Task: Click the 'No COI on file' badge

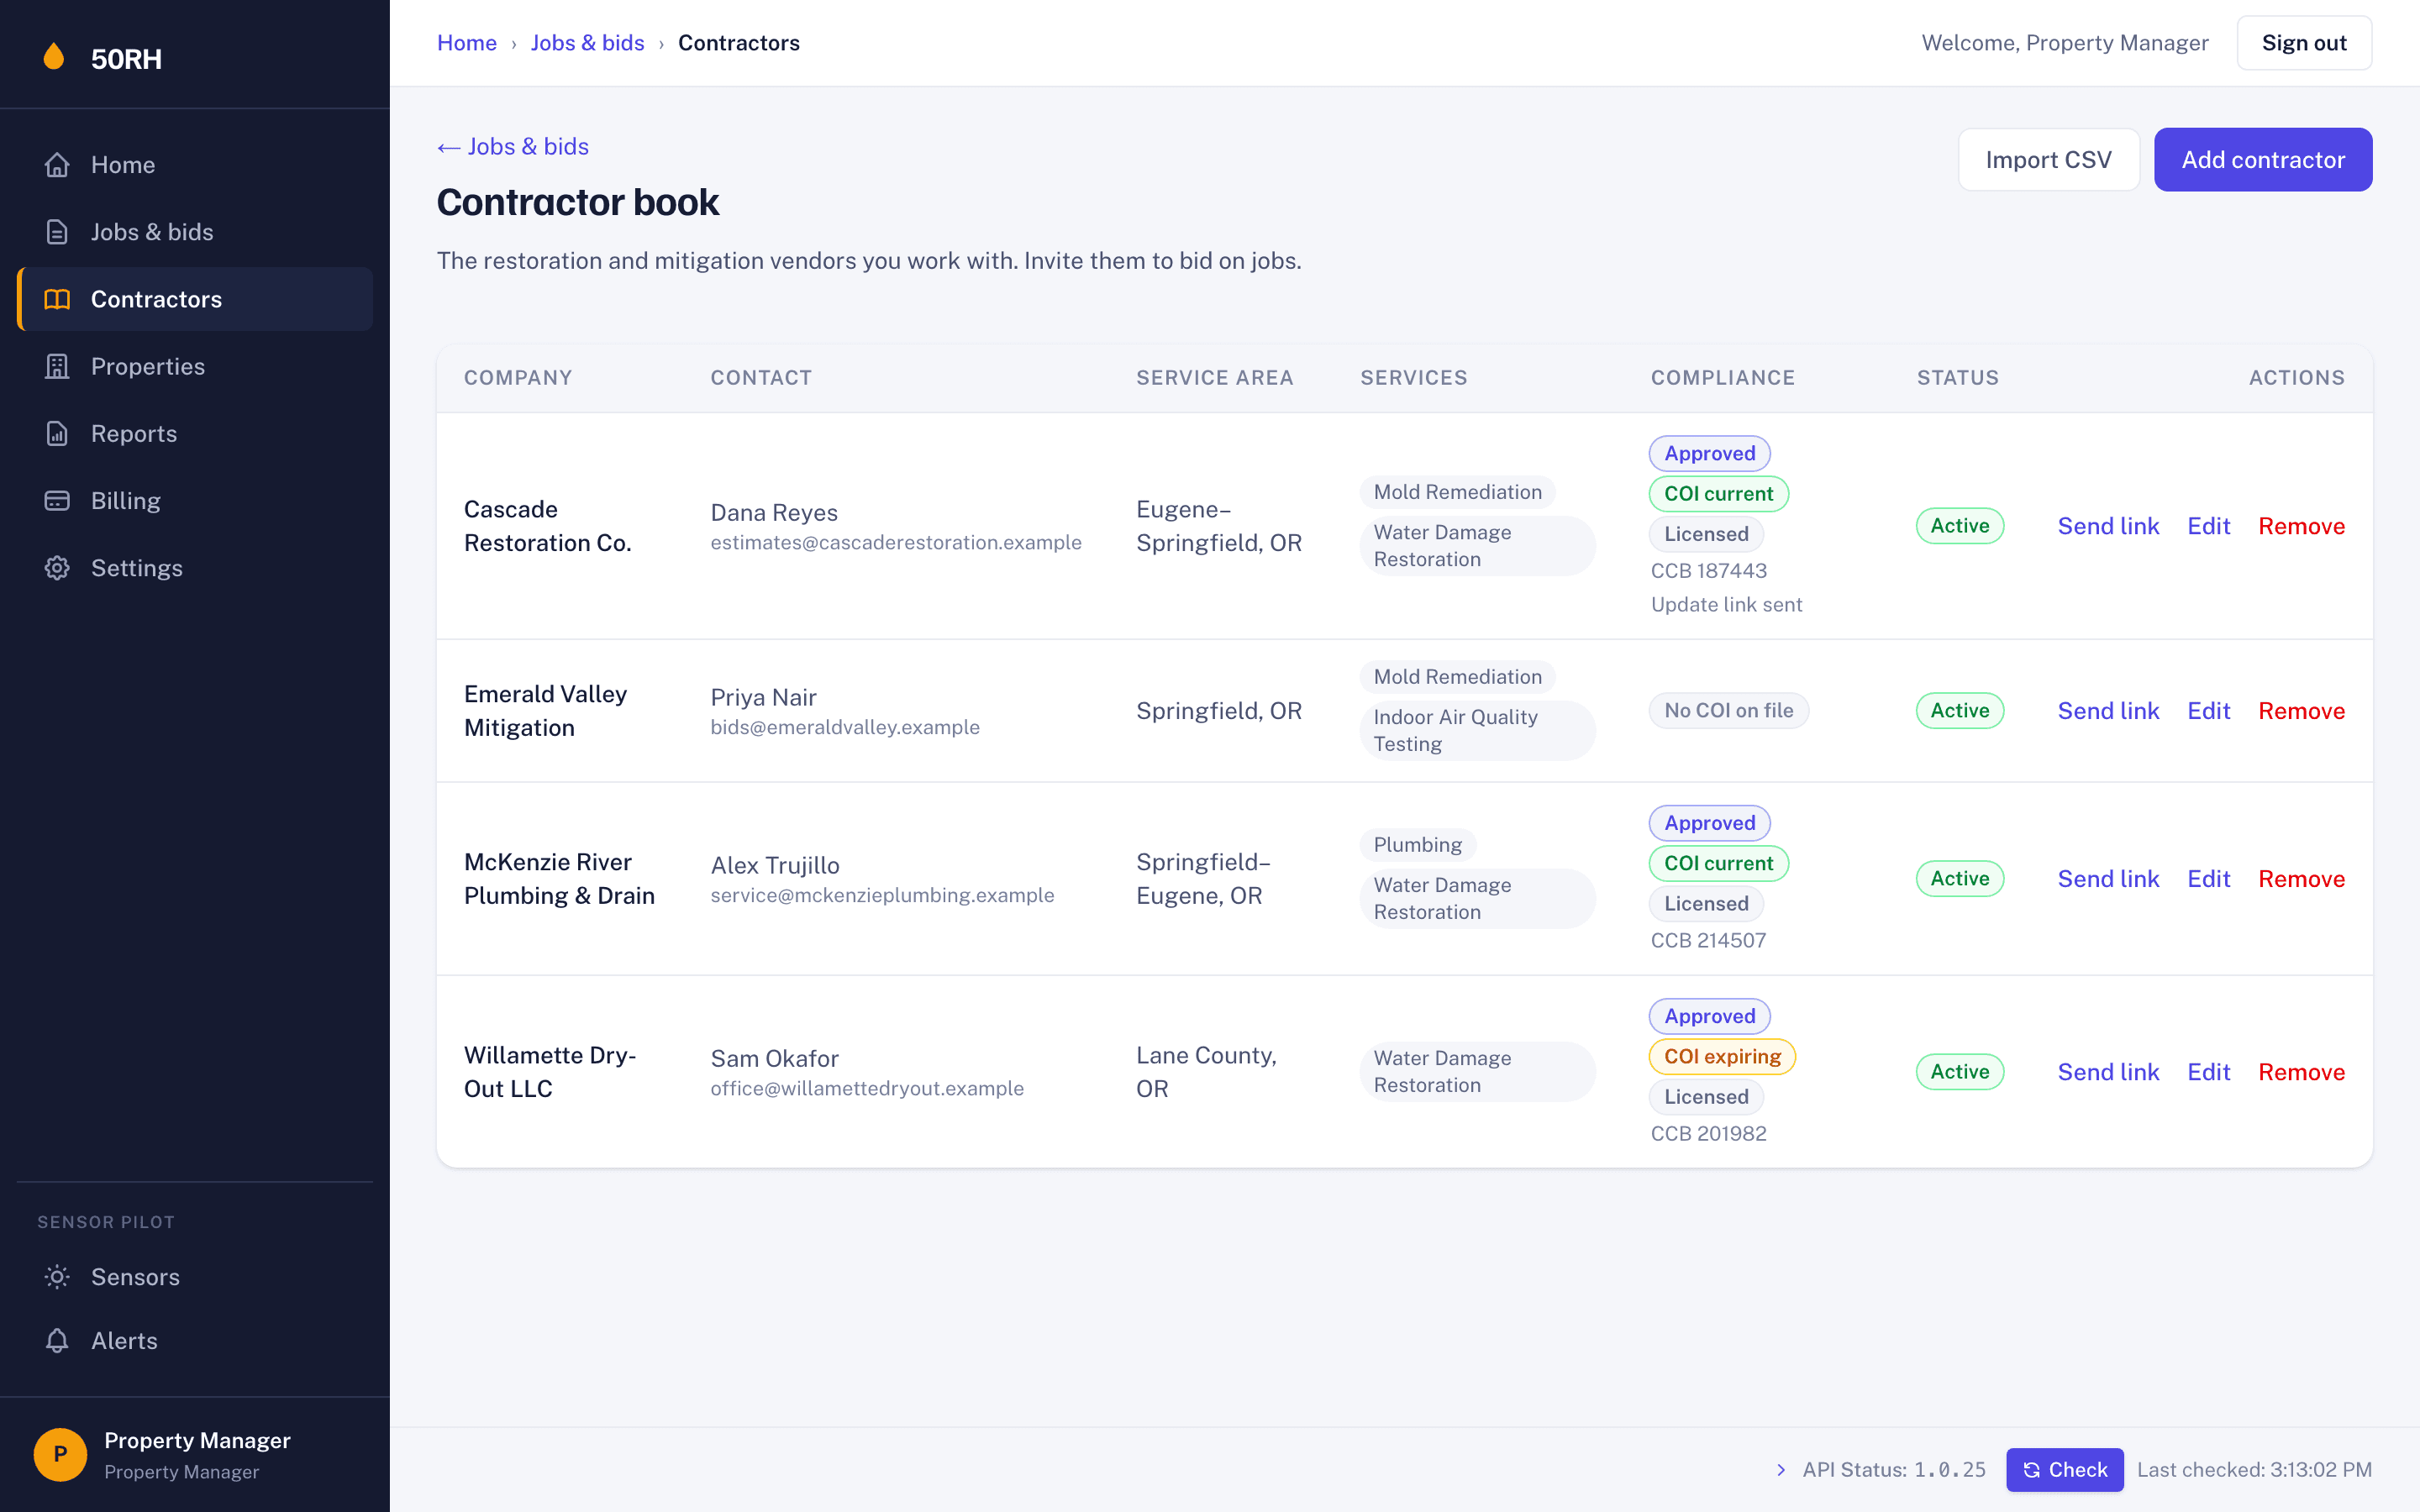Action: point(1728,711)
